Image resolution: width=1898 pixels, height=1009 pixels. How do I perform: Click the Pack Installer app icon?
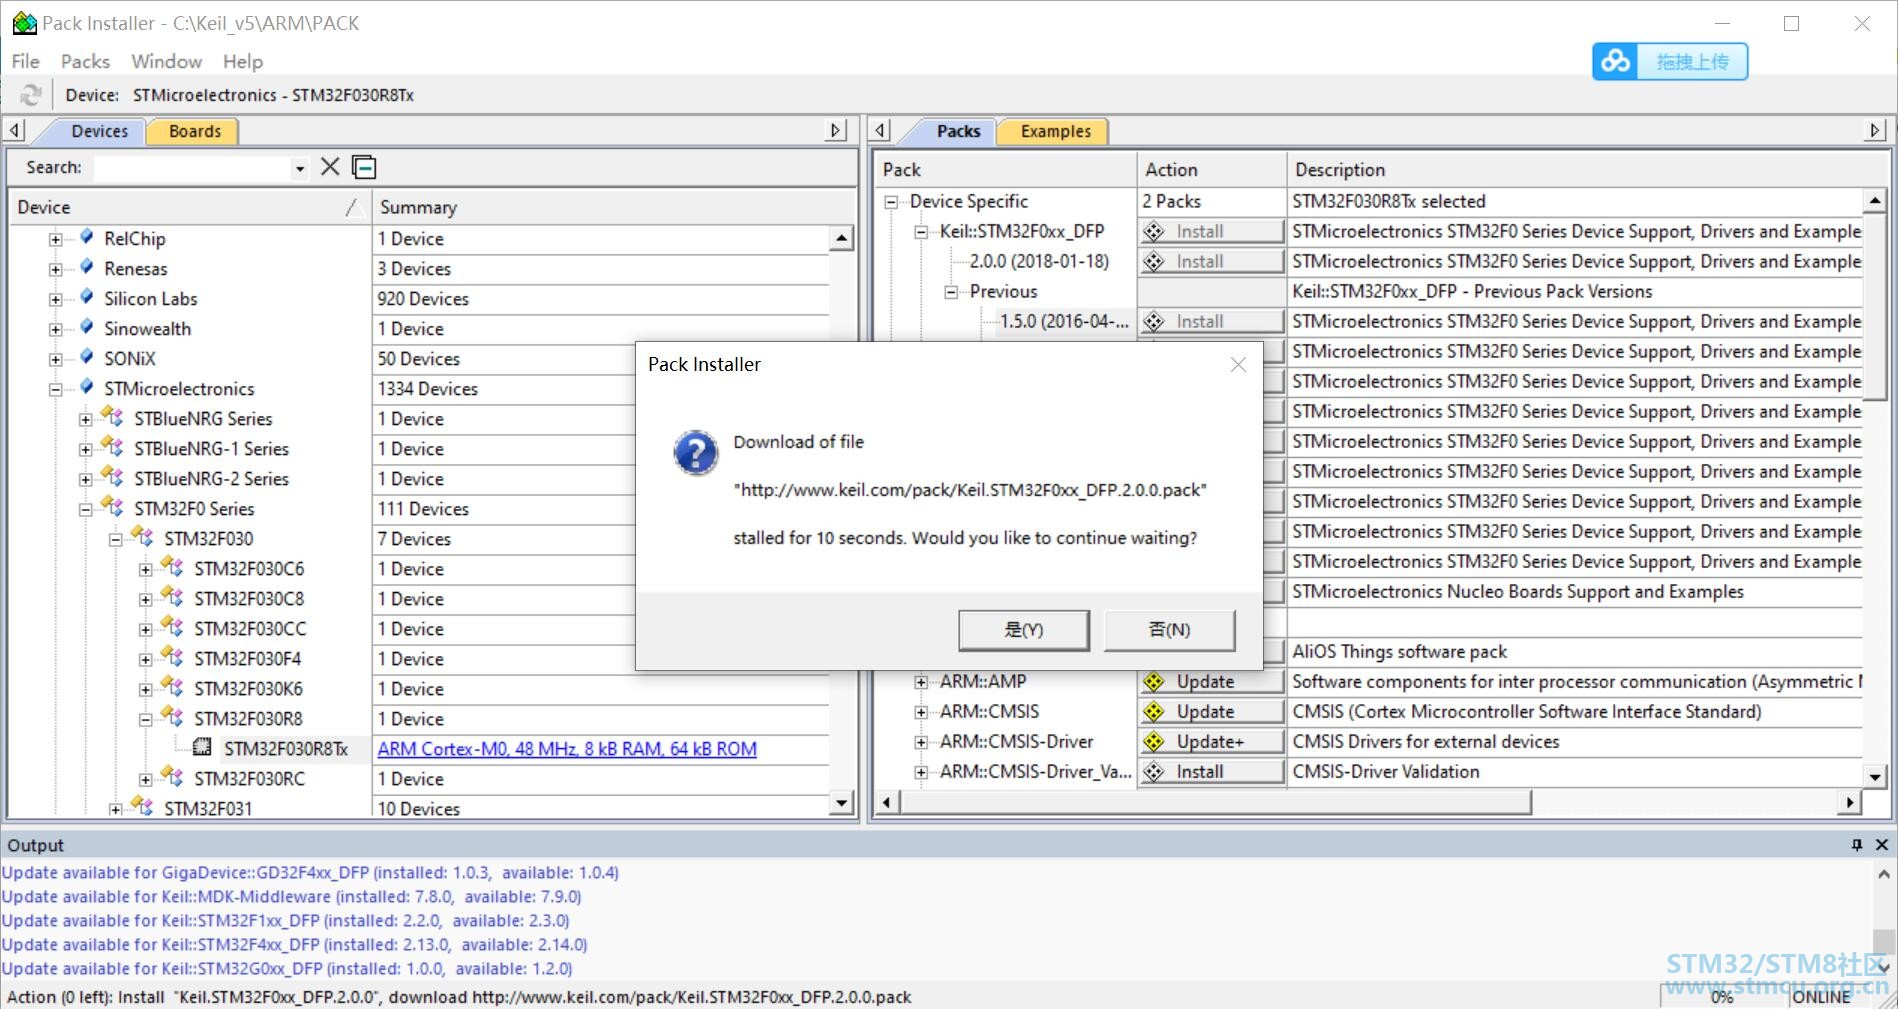pos(24,23)
